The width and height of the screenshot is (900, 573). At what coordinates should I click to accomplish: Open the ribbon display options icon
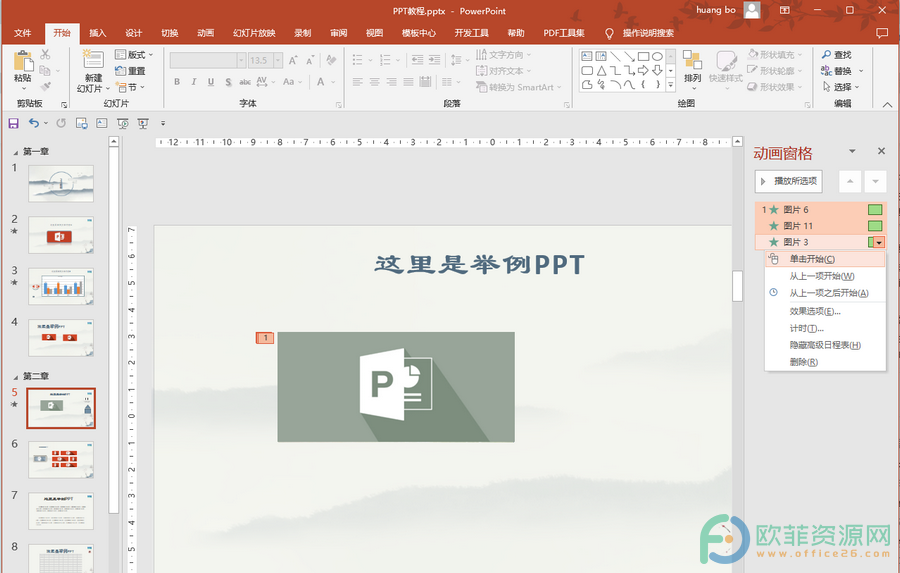point(784,10)
